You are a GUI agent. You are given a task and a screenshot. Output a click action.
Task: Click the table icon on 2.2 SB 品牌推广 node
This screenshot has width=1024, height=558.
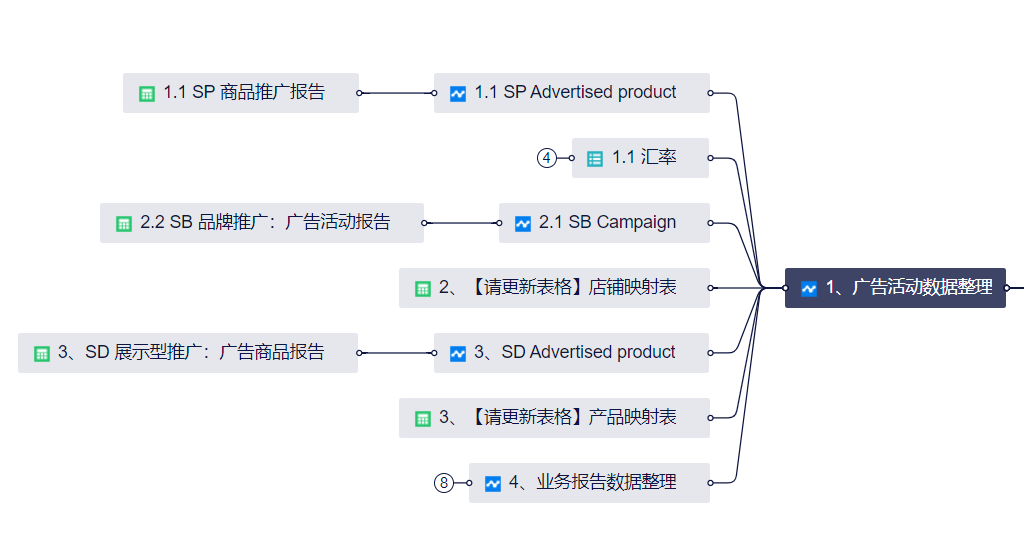tap(124, 223)
